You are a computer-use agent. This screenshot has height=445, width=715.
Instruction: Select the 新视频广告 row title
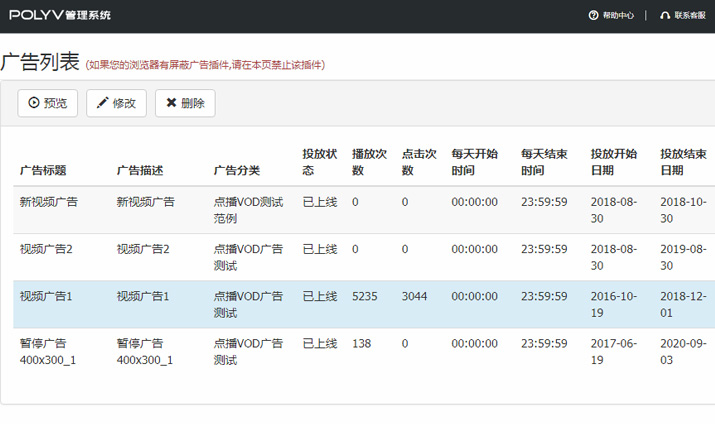[48, 202]
